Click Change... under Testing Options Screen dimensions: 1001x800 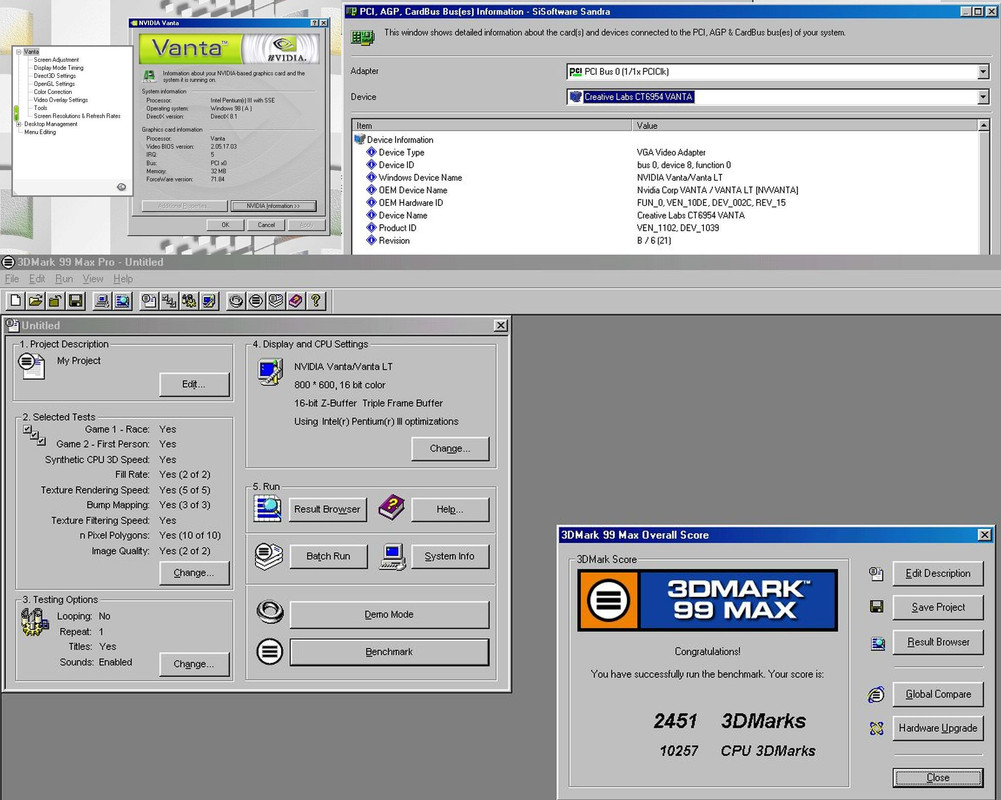pyautogui.click(x=194, y=664)
